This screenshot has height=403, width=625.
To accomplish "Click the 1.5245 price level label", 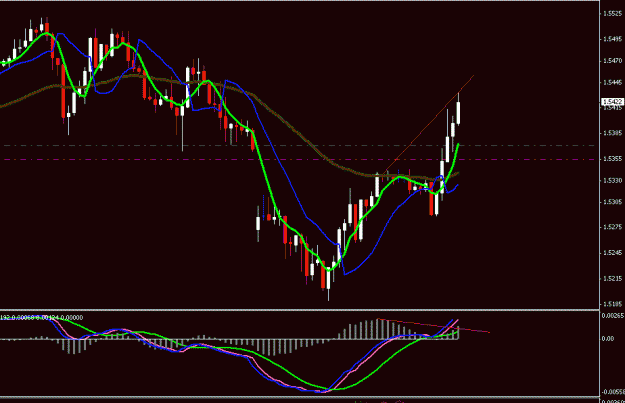I will point(613,253).
